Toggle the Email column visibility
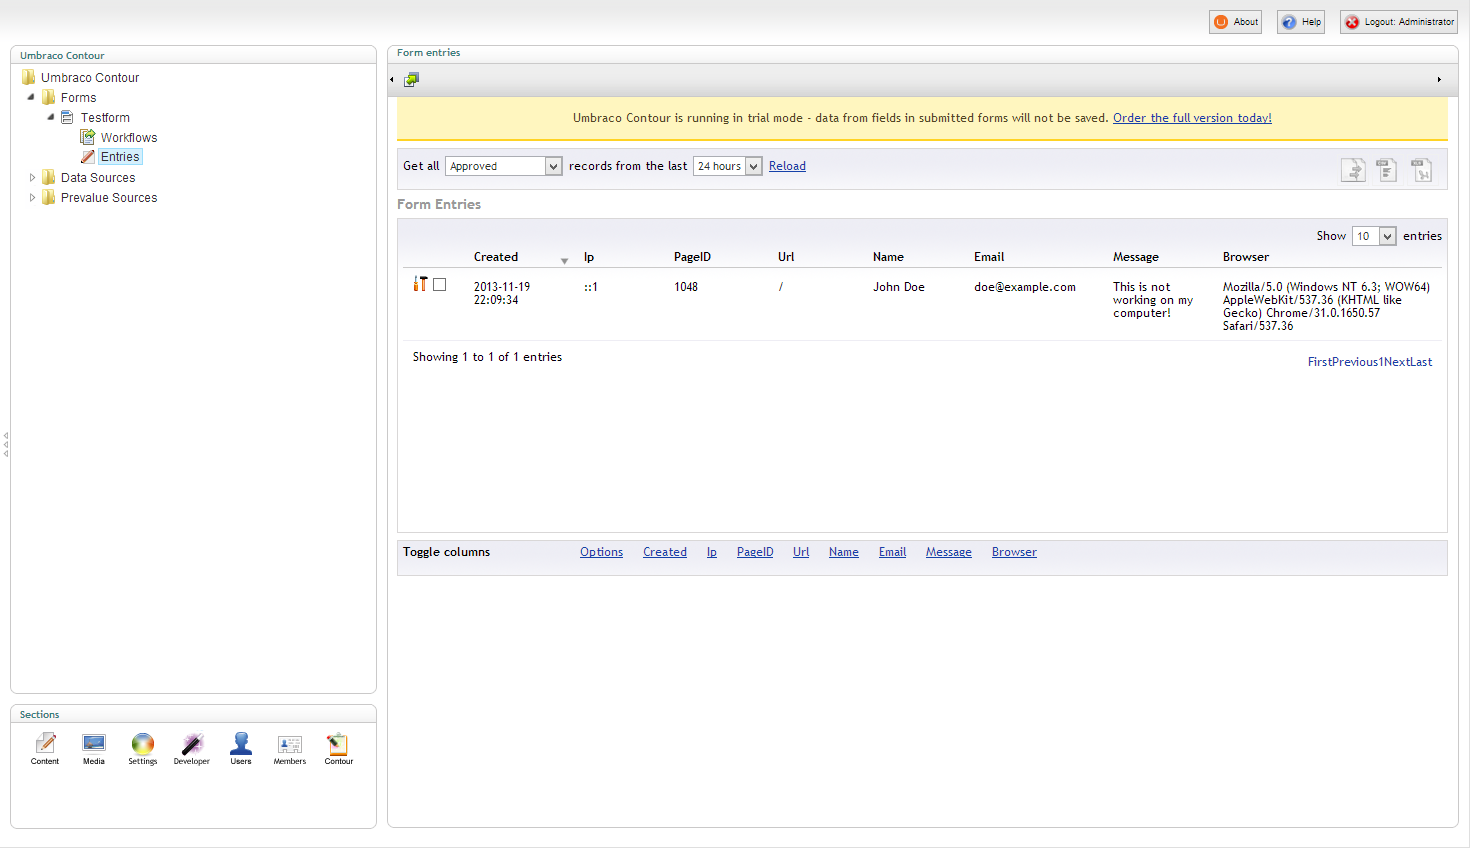The width and height of the screenshot is (1470, 848). (x=892, y=552)
